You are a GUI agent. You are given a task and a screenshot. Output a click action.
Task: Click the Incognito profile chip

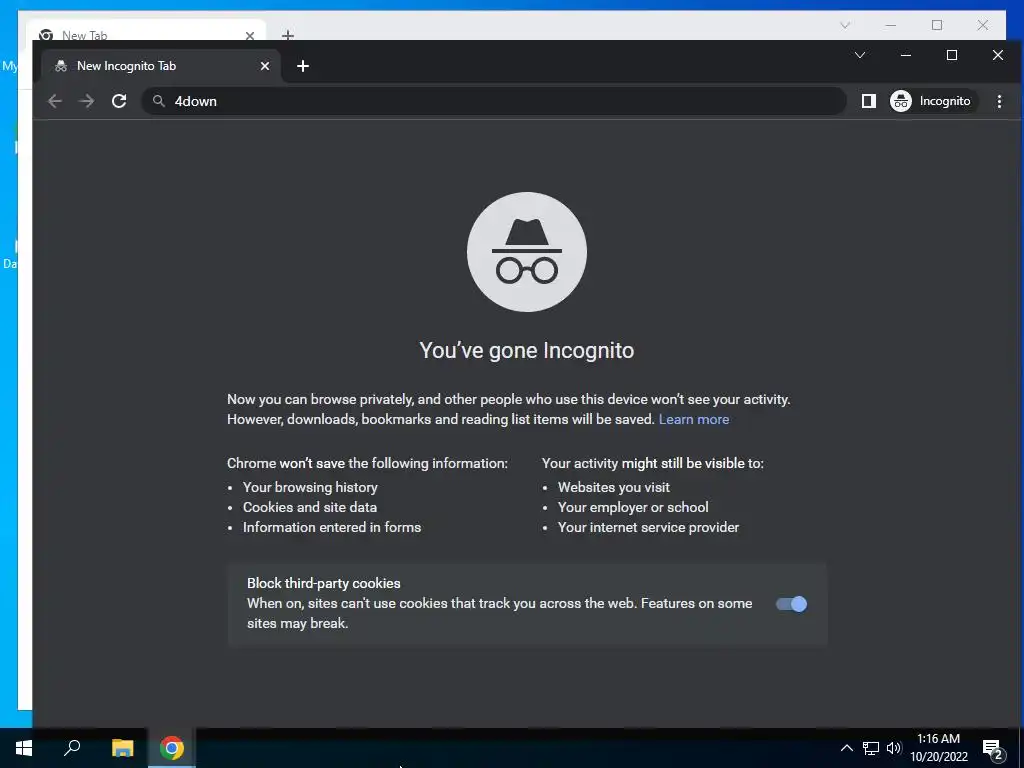(x=933, y=101)
